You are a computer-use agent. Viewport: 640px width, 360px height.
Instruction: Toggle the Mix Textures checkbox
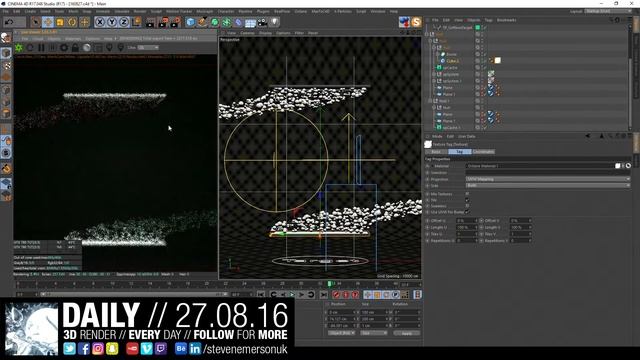(x=467, y=194)
